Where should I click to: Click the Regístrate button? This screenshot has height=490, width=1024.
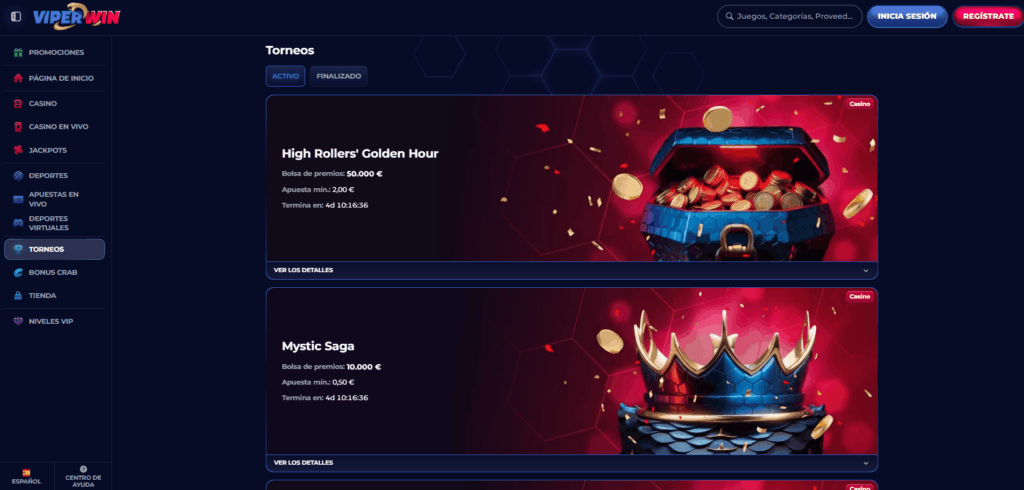(x=988, y=16)
